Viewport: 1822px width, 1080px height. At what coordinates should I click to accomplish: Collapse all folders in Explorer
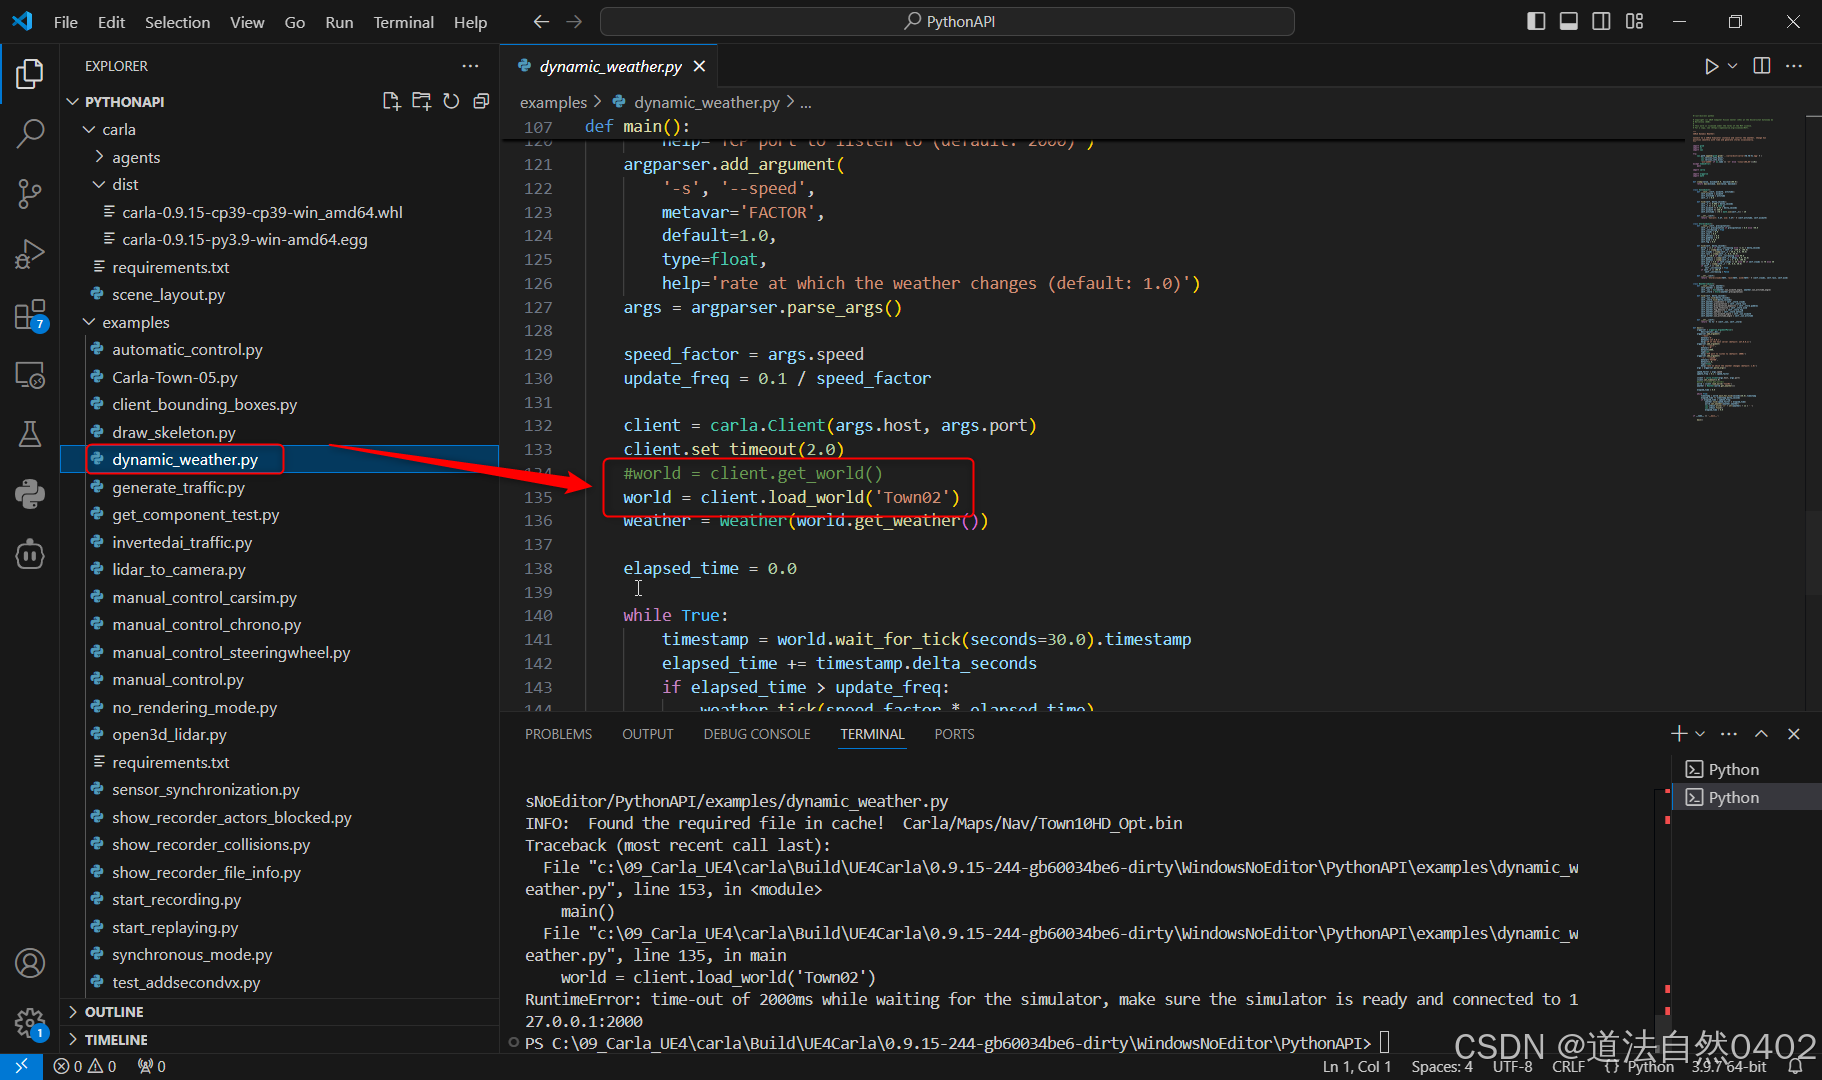click(481, 101)
